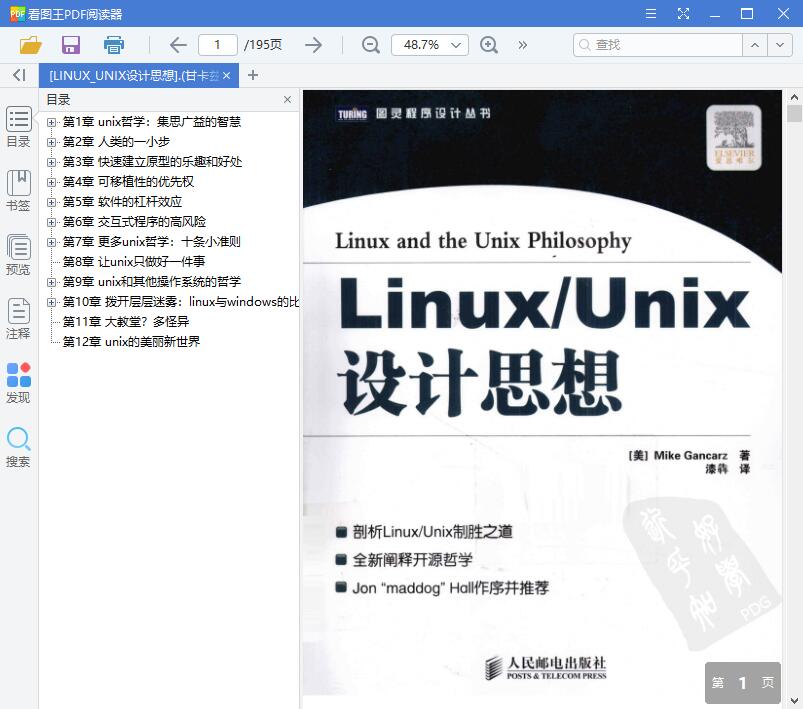Jump to previous search result with up arrow
The height and width of the screenshot is (709, 803).
click(755, 45)
